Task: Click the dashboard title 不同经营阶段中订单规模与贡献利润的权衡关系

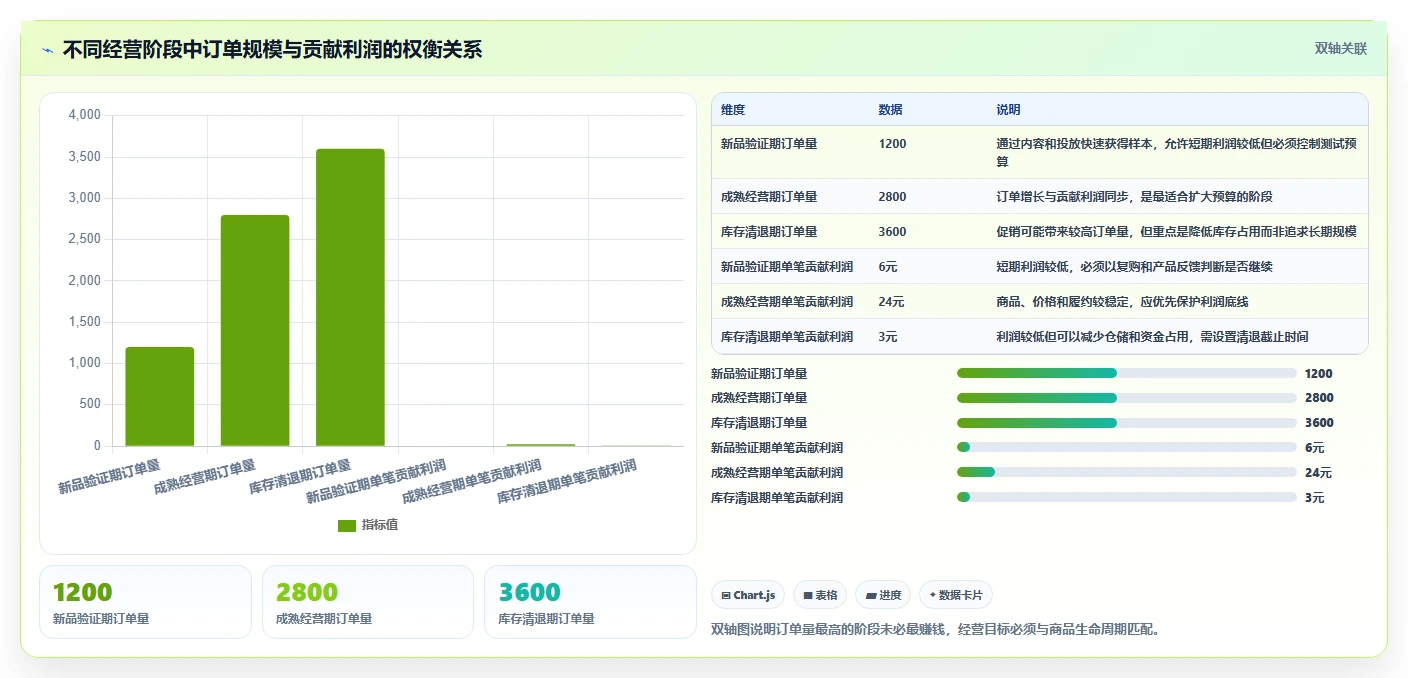Action: (272, 49)
